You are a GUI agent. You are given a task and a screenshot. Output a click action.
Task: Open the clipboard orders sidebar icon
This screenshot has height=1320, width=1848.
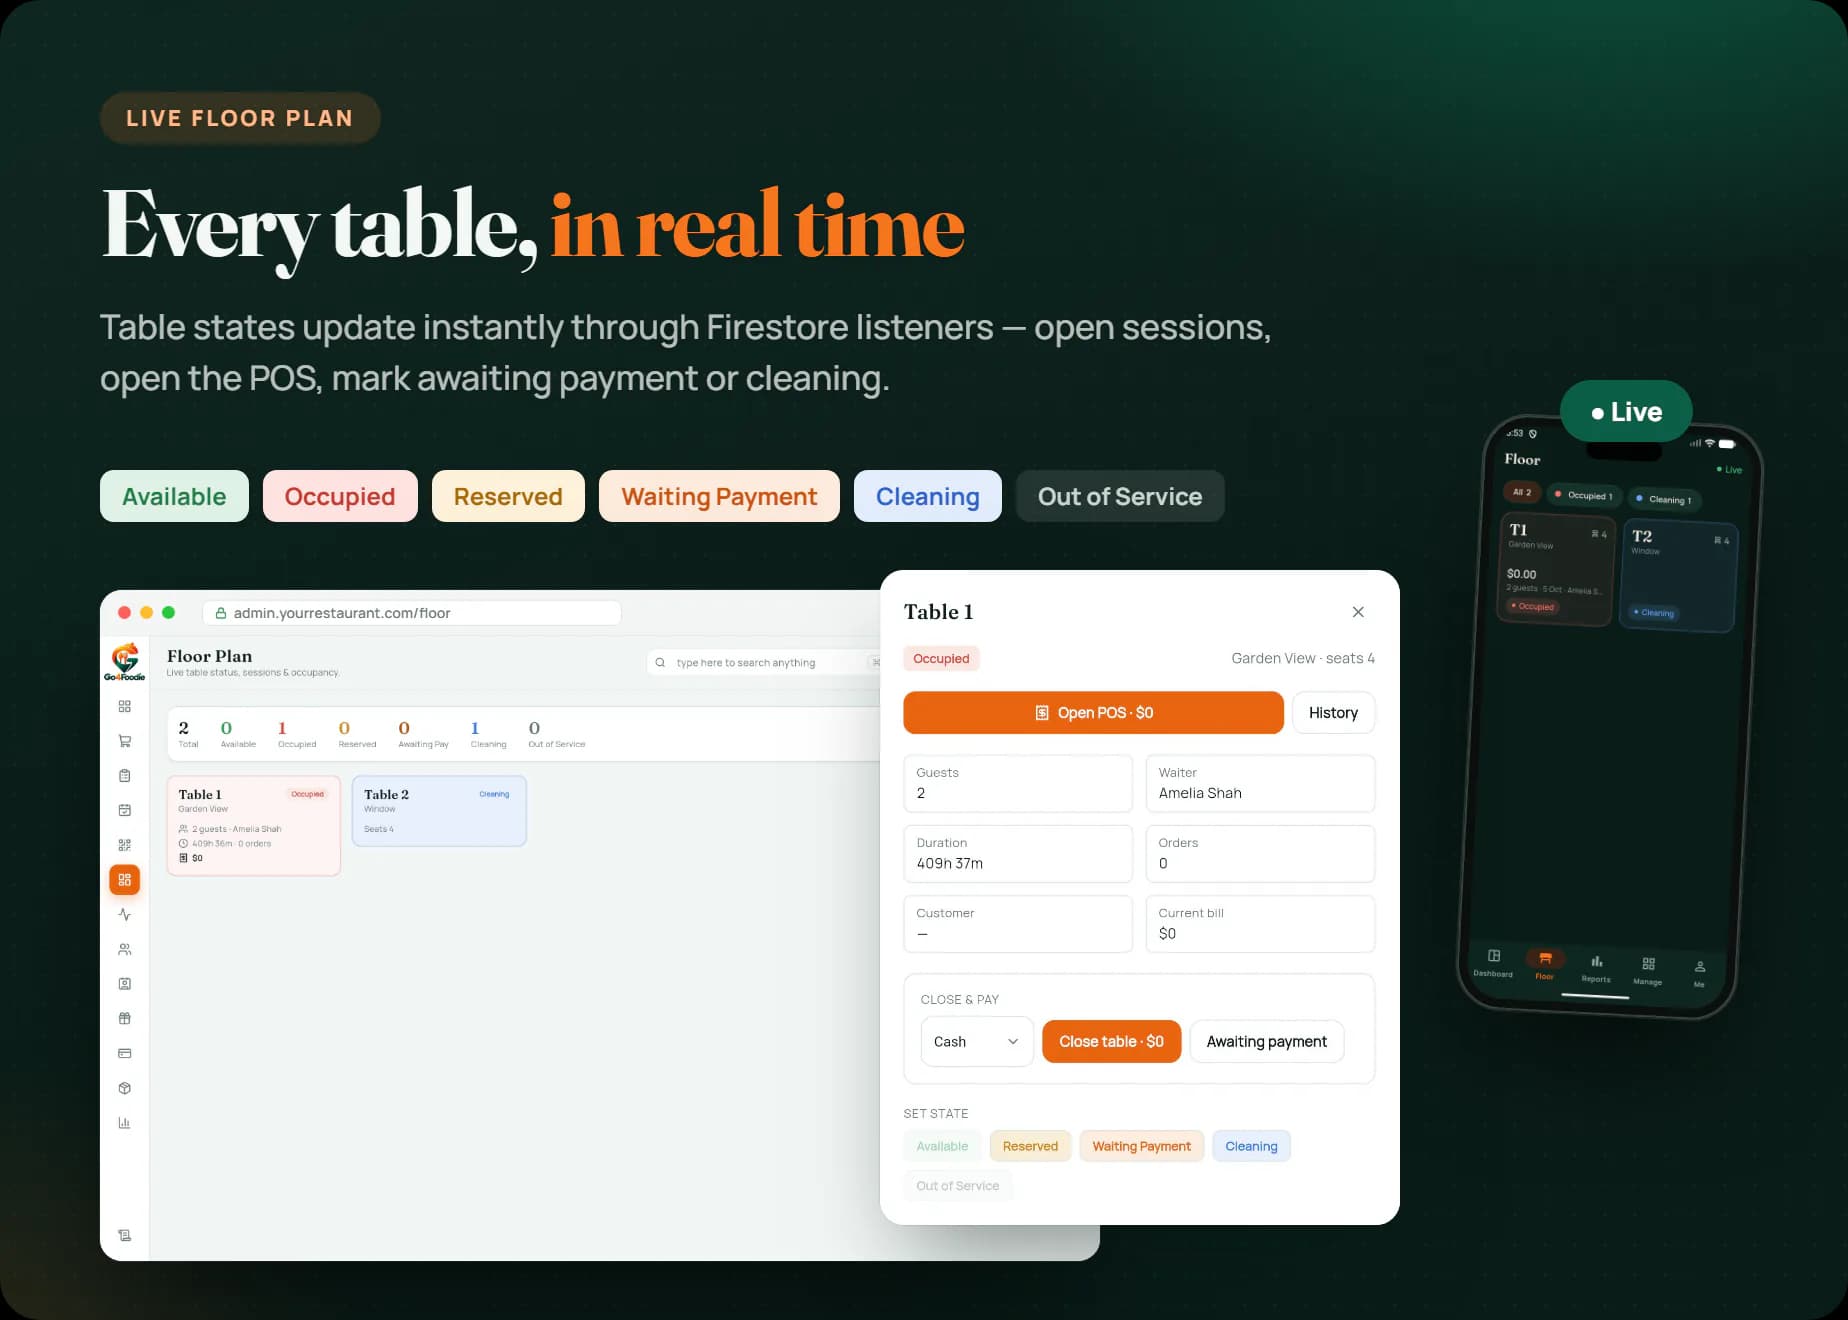[x=124, y=776]
